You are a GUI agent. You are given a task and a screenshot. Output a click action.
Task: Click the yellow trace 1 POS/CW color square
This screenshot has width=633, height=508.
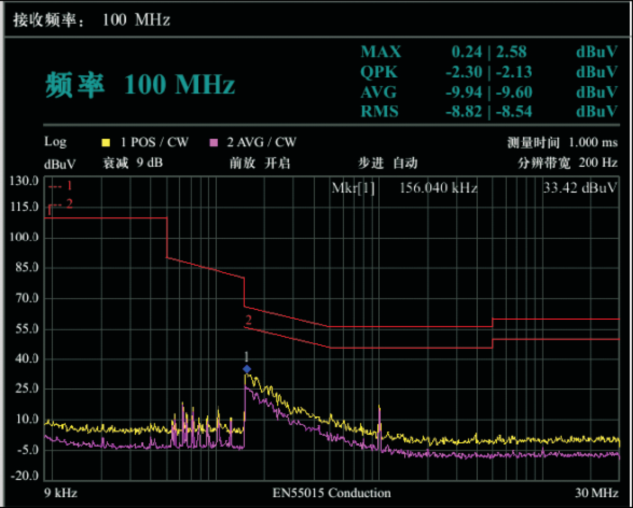[107, 143]
